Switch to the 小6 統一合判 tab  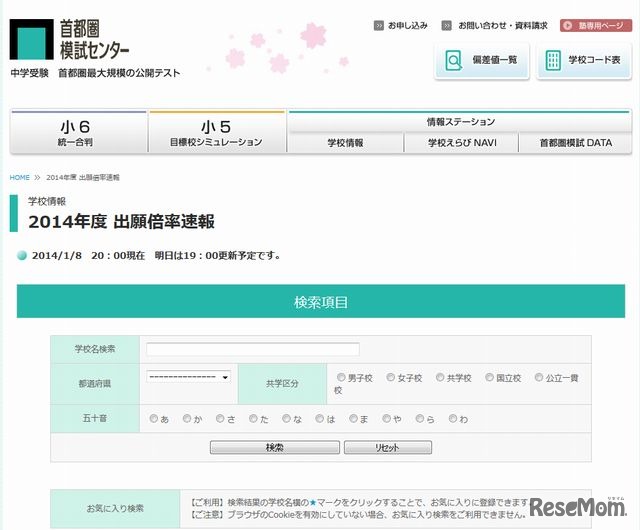point(78,132)
